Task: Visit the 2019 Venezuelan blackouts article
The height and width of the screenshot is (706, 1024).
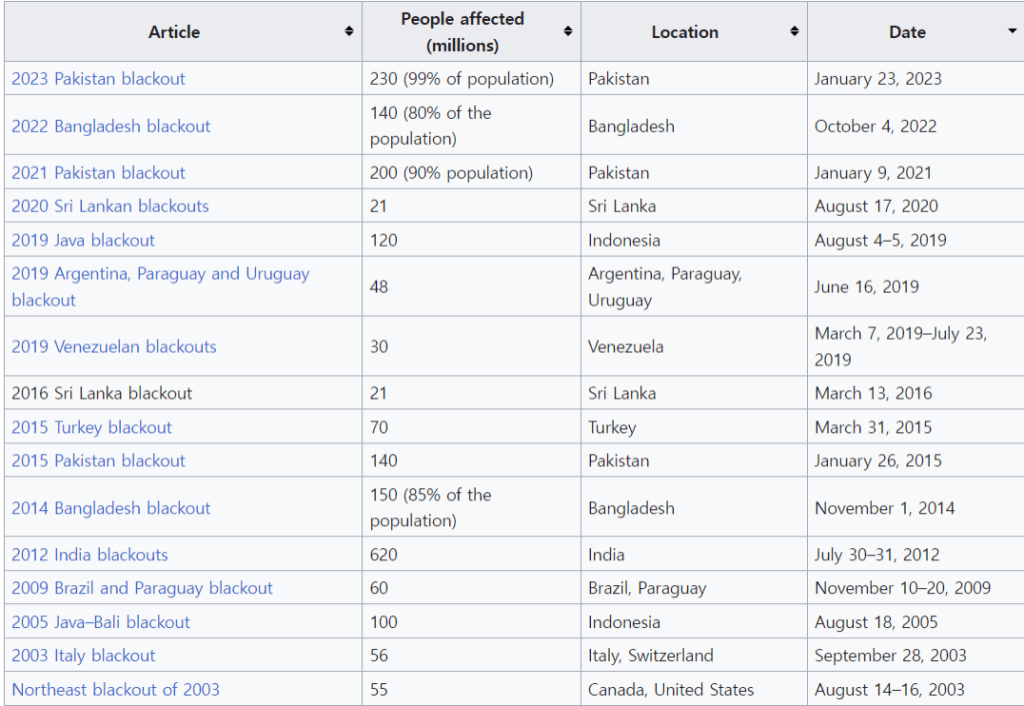Action: click(114, 347)
